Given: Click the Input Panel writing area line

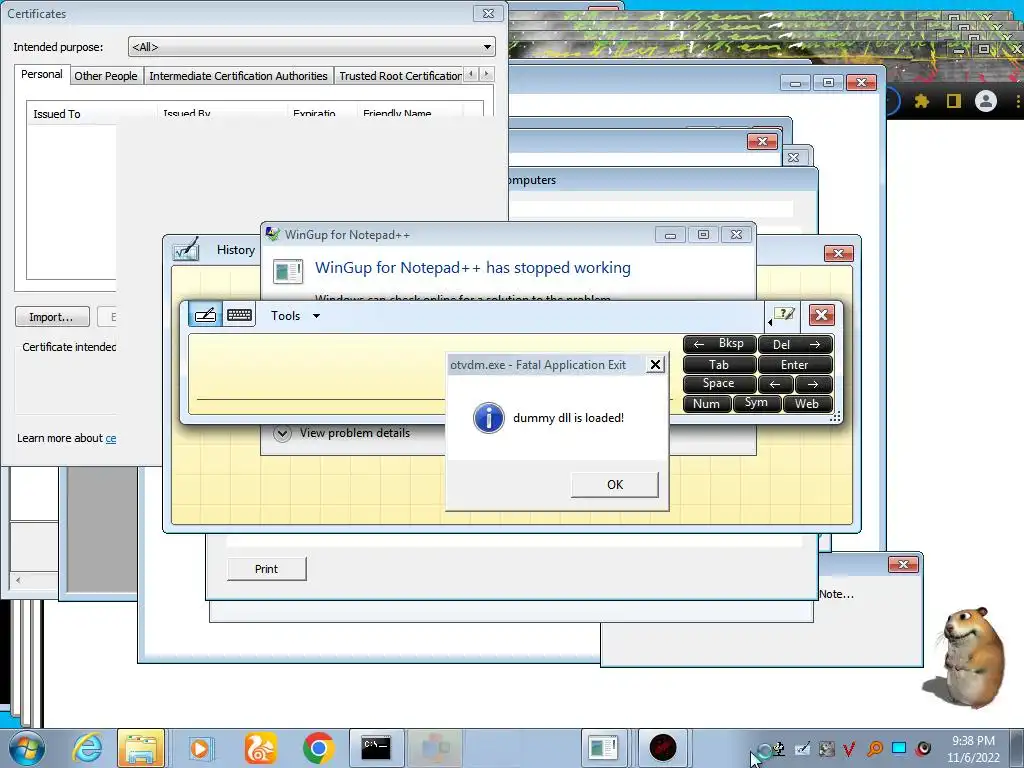Looking at the screenshot, I should (x=320, y=397).
